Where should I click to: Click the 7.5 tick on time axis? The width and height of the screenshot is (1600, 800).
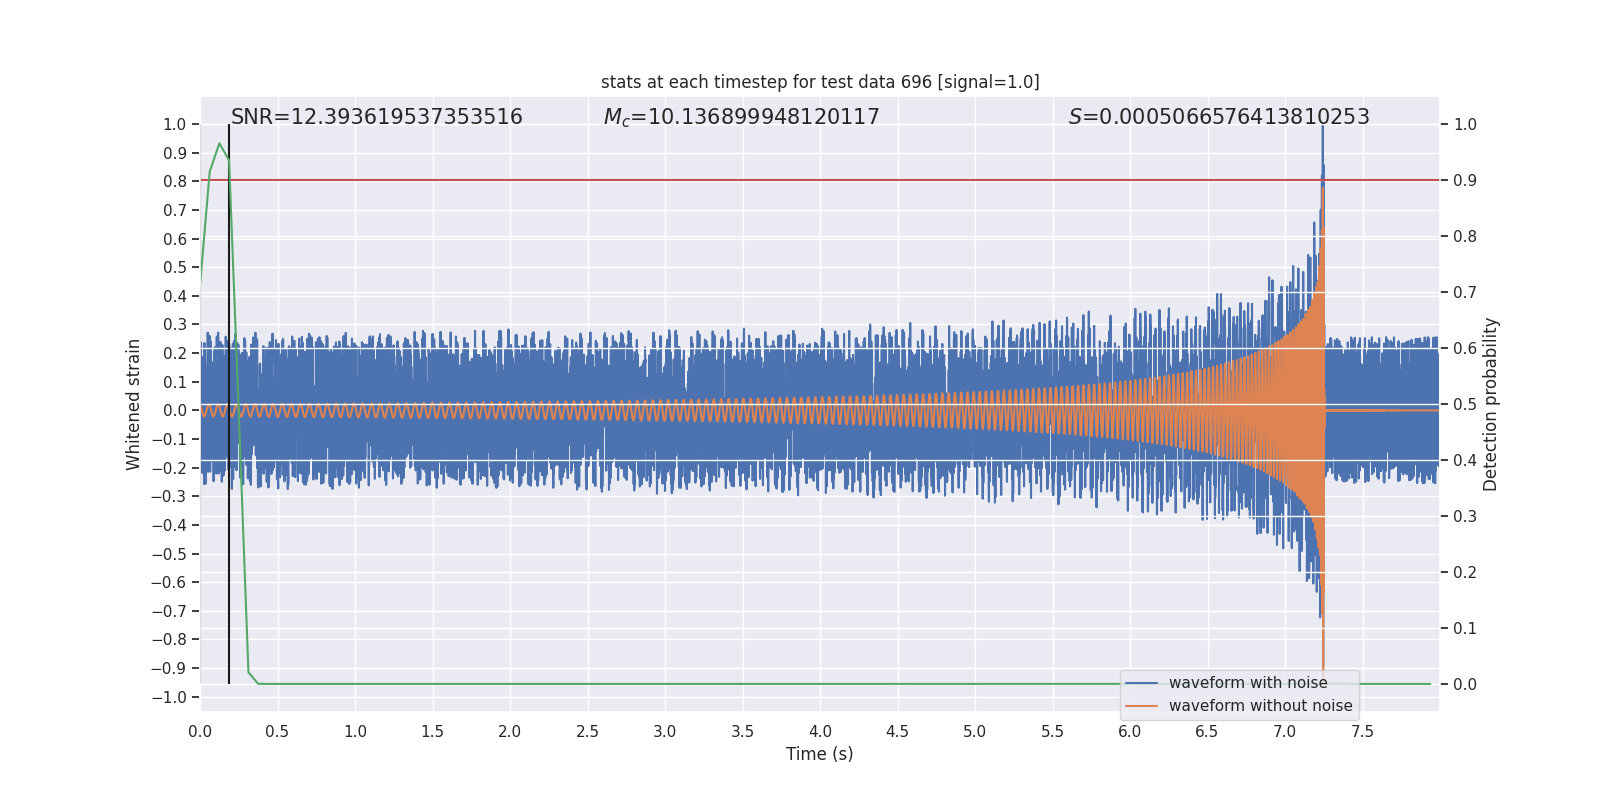[x=1362, y=732]
